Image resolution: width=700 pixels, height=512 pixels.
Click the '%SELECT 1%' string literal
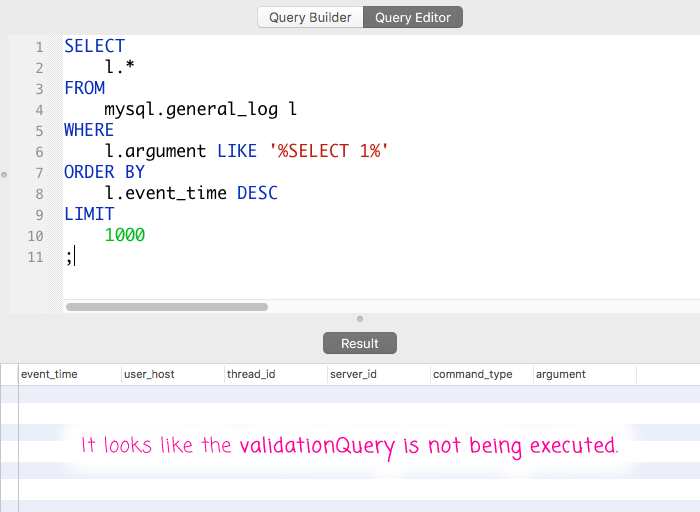(329, 151)
